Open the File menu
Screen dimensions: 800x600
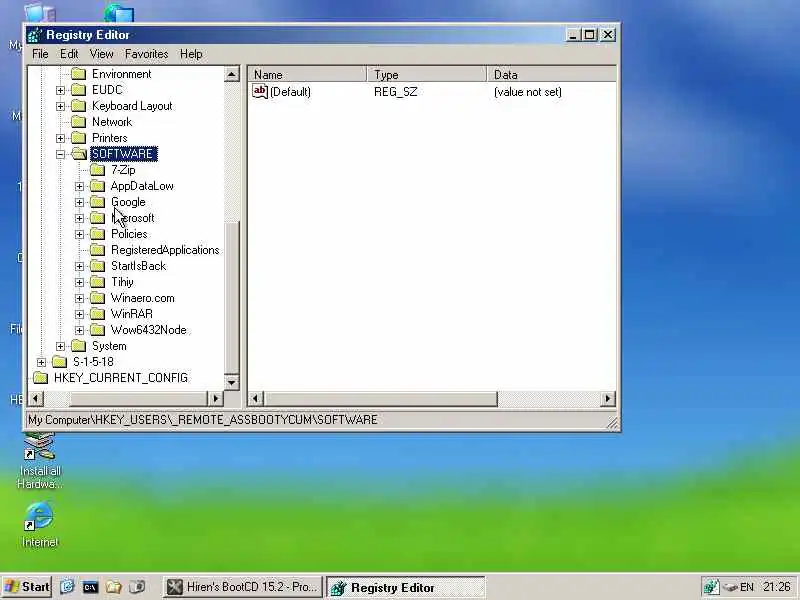pyautogui.click(x=40, y=54)
